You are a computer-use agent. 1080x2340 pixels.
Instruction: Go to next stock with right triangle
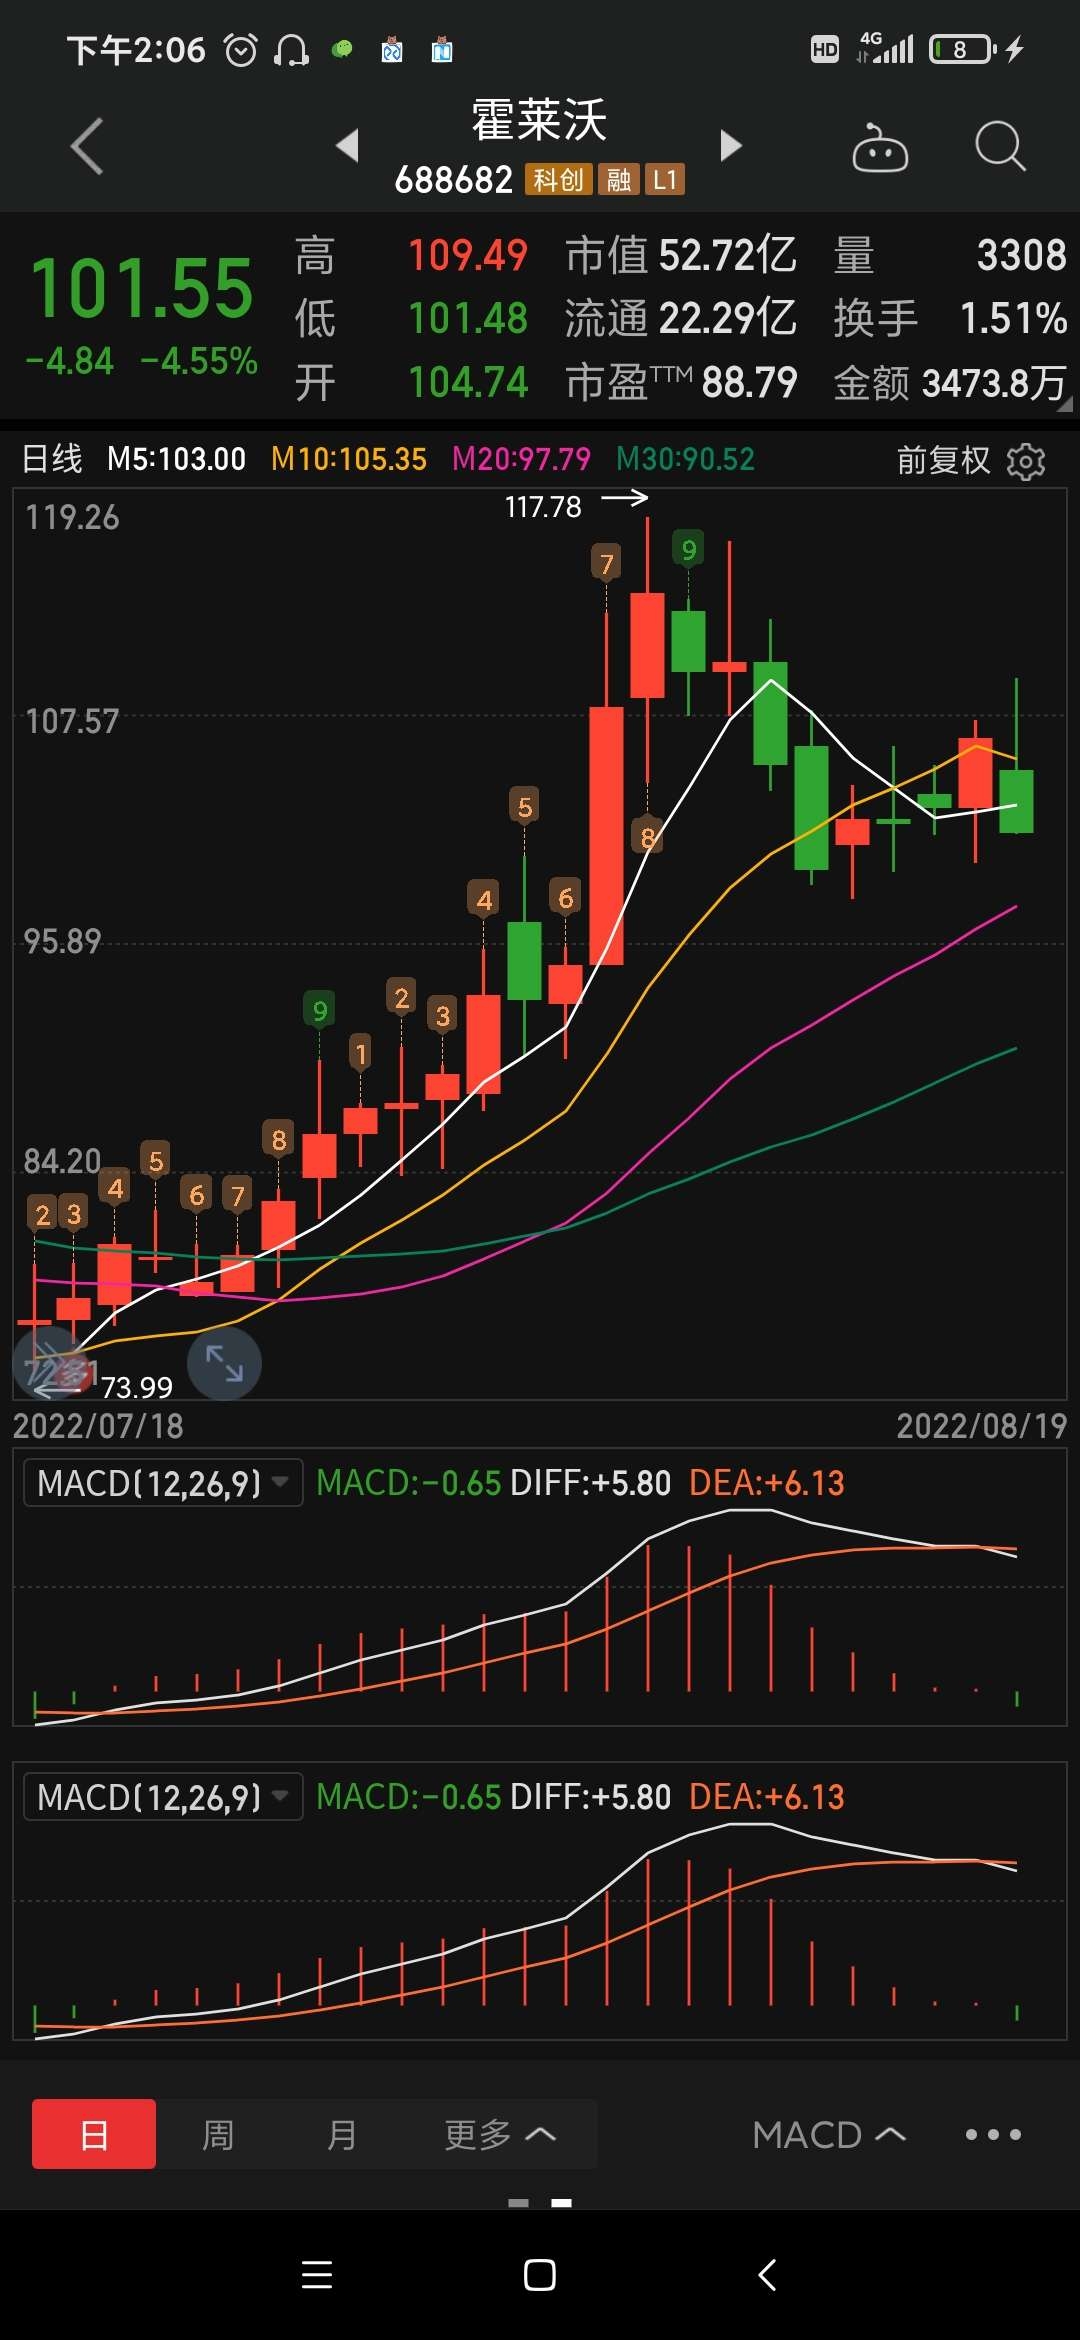tap(731, 146)
